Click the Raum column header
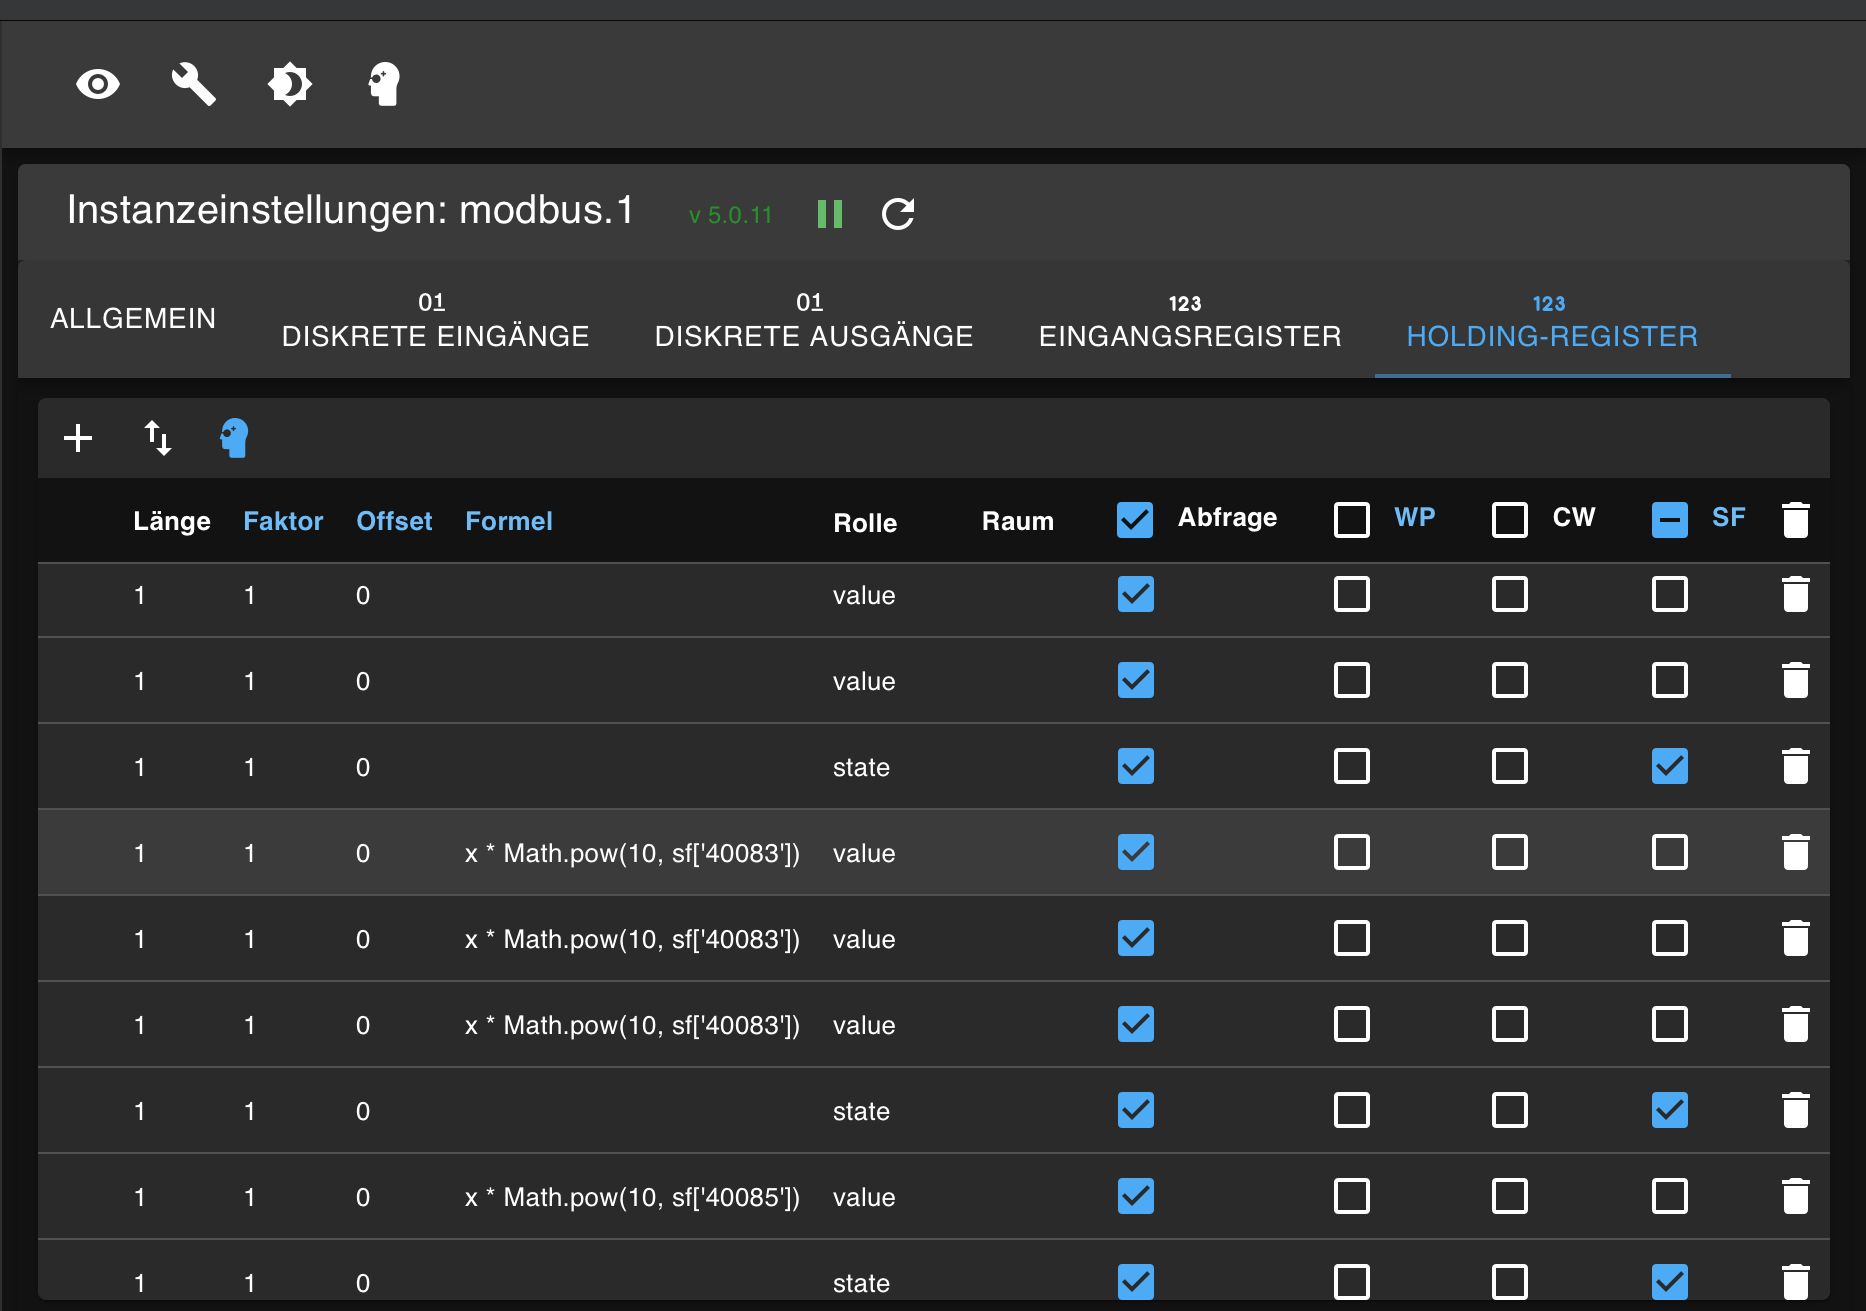This screenshot has height=1311, width=1866. (1017, 521)
